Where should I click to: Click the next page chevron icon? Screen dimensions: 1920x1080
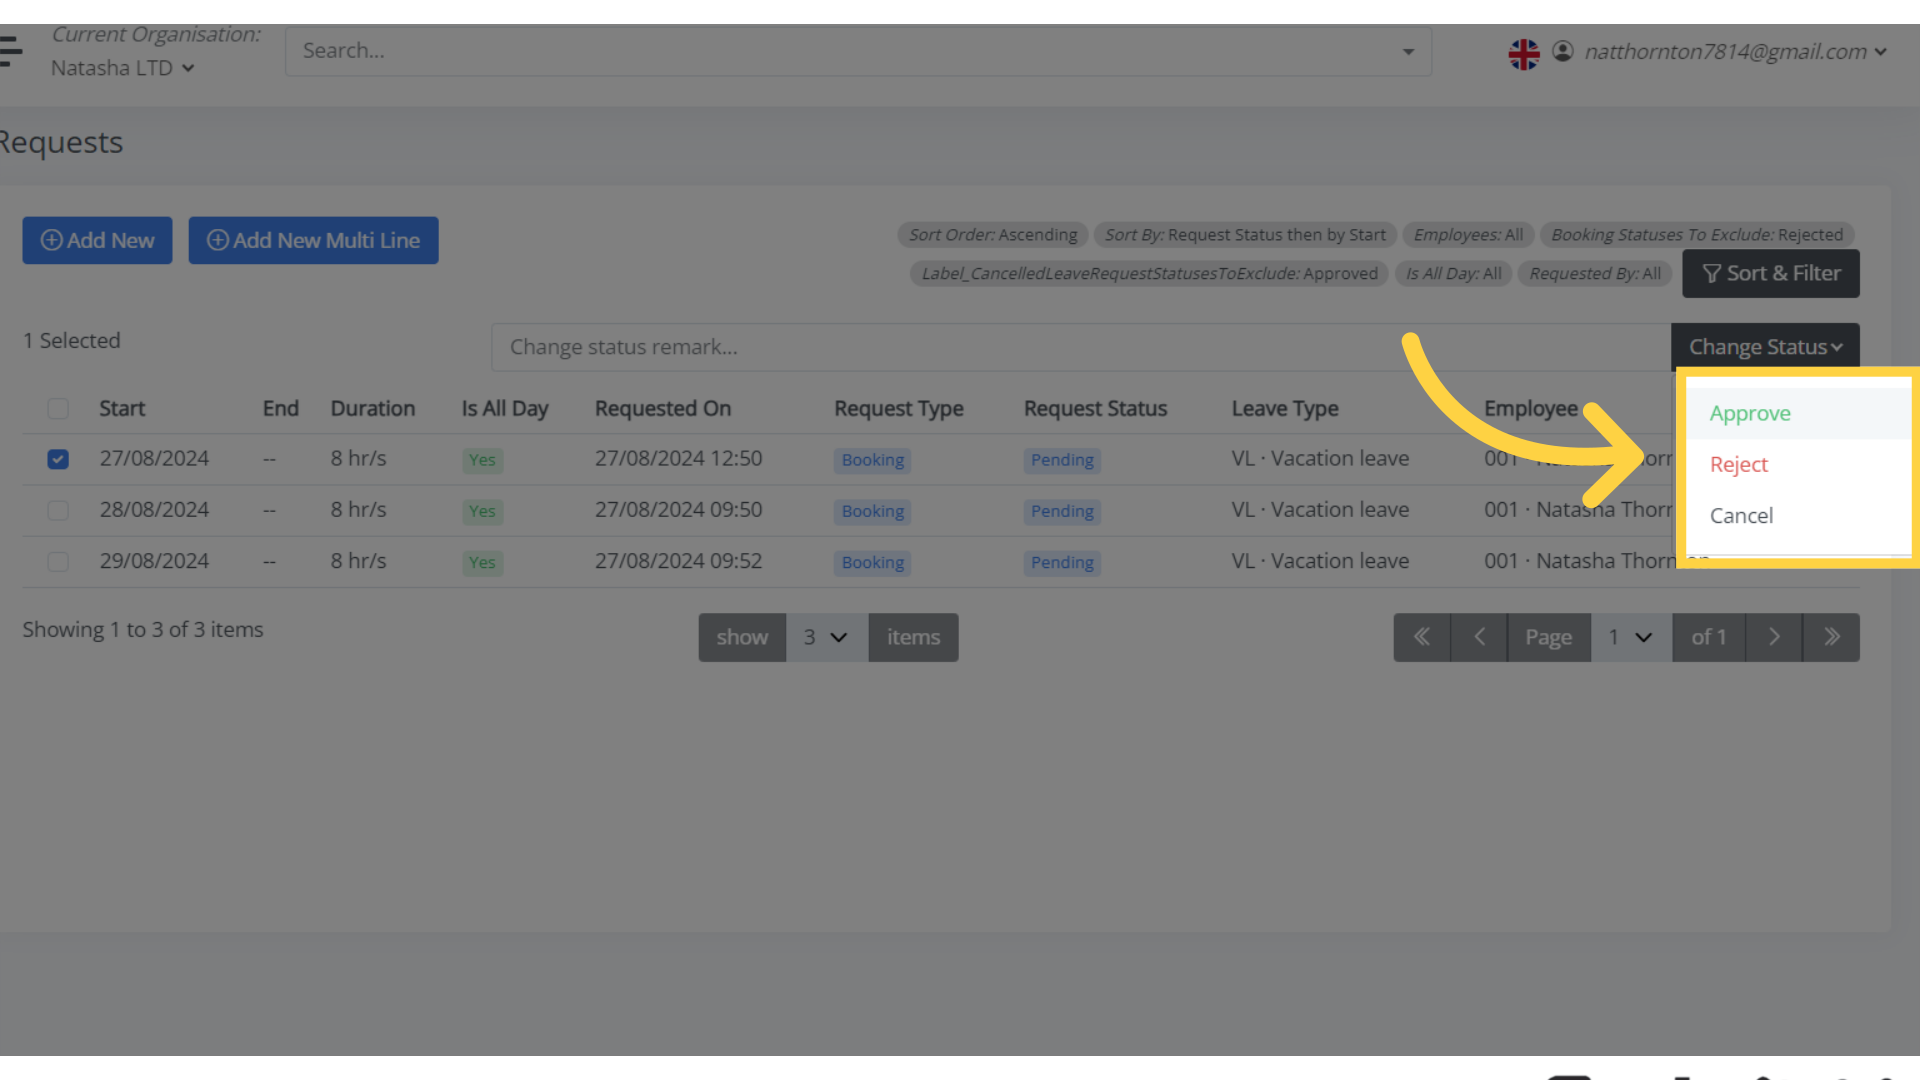coord(1774,636)
